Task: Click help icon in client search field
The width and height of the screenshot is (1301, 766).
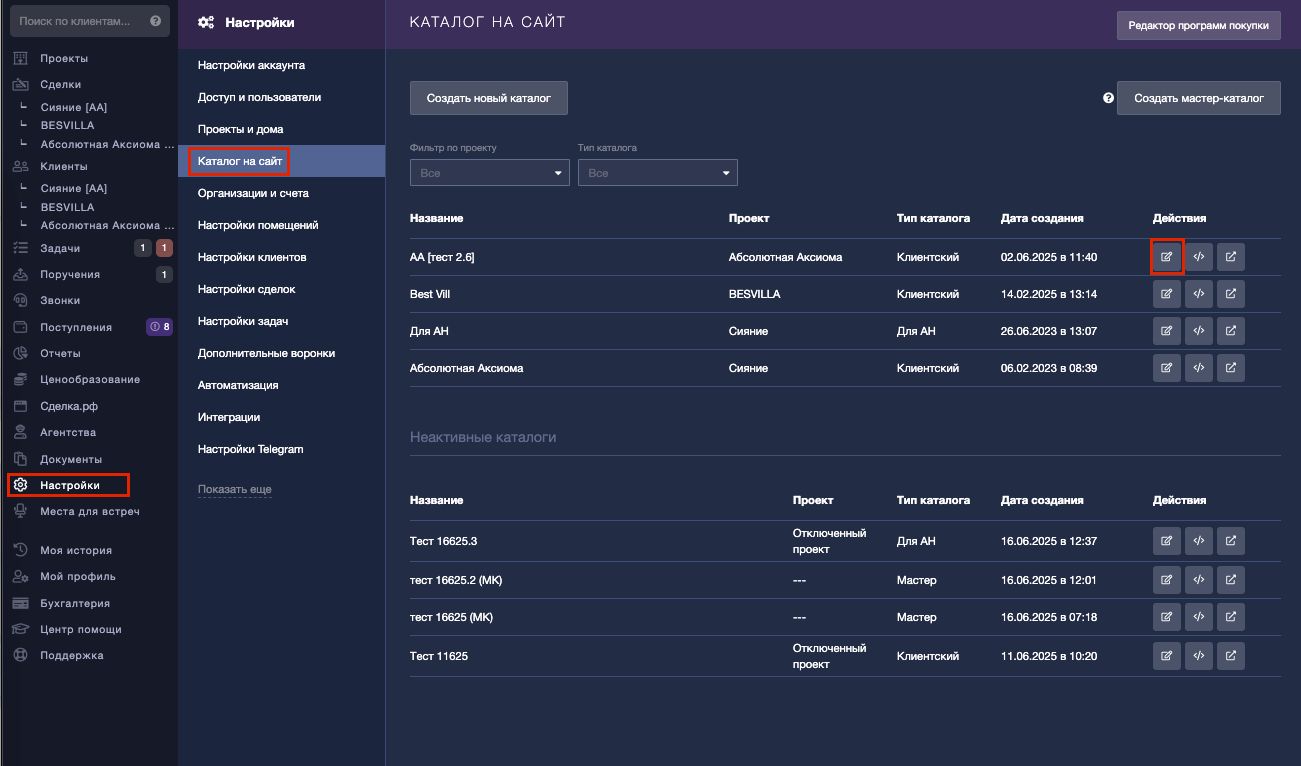Action: [155, 21]
